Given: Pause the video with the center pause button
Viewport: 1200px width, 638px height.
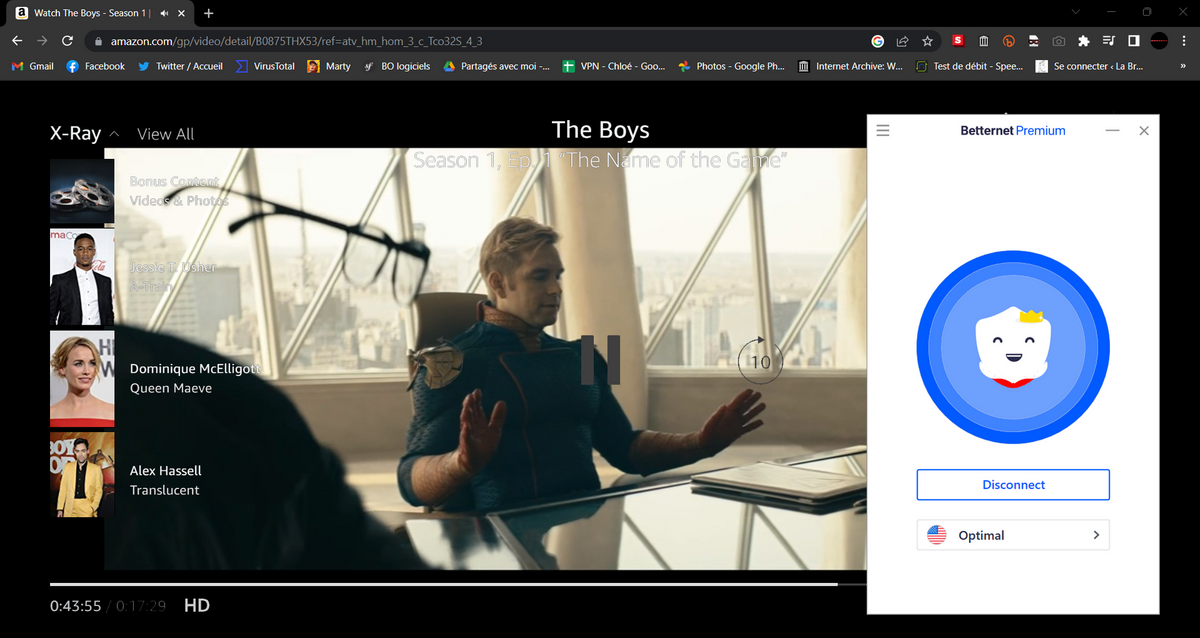Looking at the screenshot, I should (x=600, y=359).
